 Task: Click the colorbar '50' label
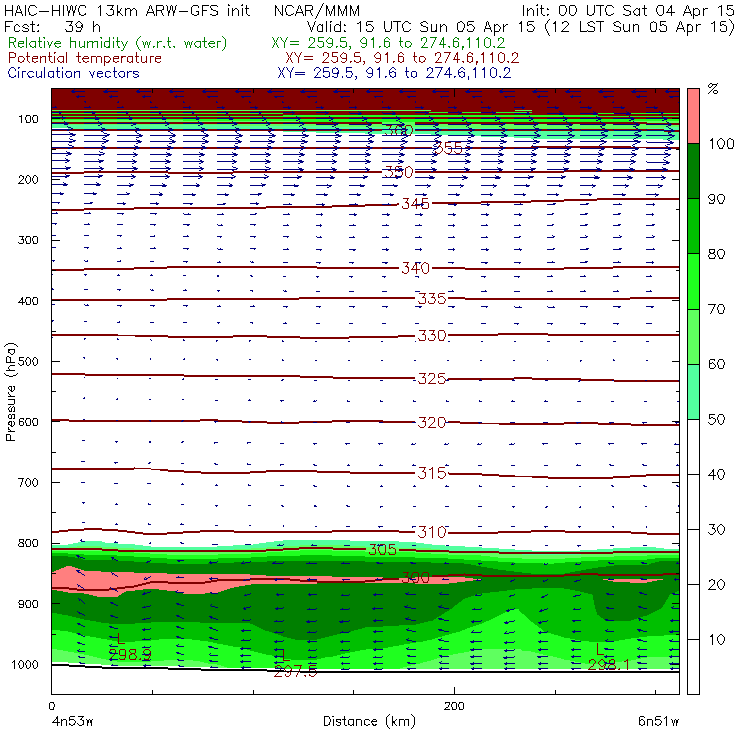tap(717, 419)
